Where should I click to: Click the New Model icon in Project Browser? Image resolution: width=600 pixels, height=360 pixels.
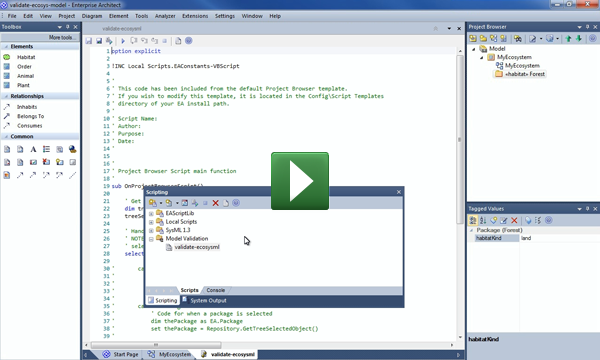473,38
